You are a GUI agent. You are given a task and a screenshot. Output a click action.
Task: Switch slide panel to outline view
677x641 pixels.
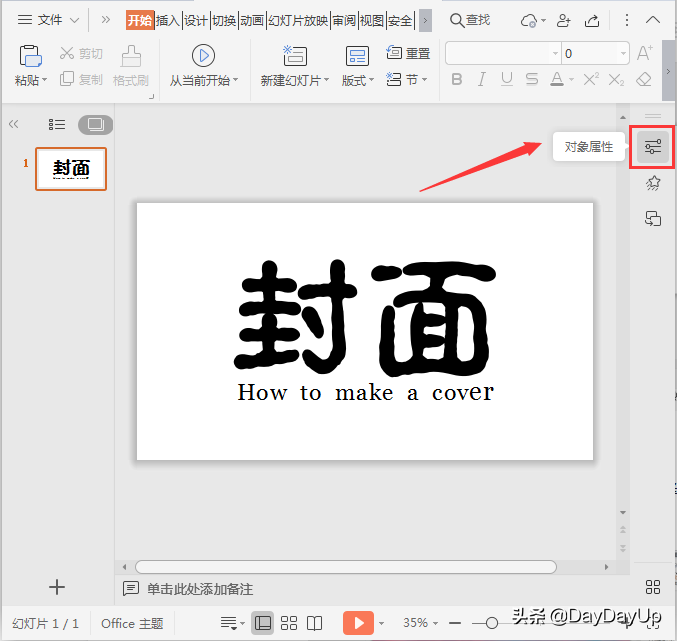(58, 125)
